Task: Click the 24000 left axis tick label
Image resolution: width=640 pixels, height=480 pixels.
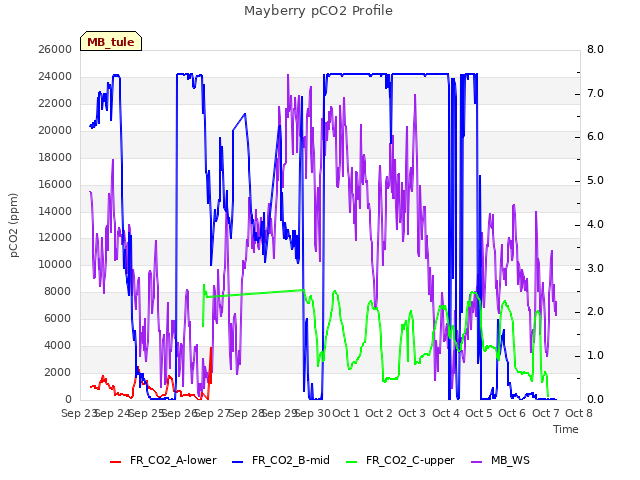Action: pyautogui.click(x=55, y=76)
